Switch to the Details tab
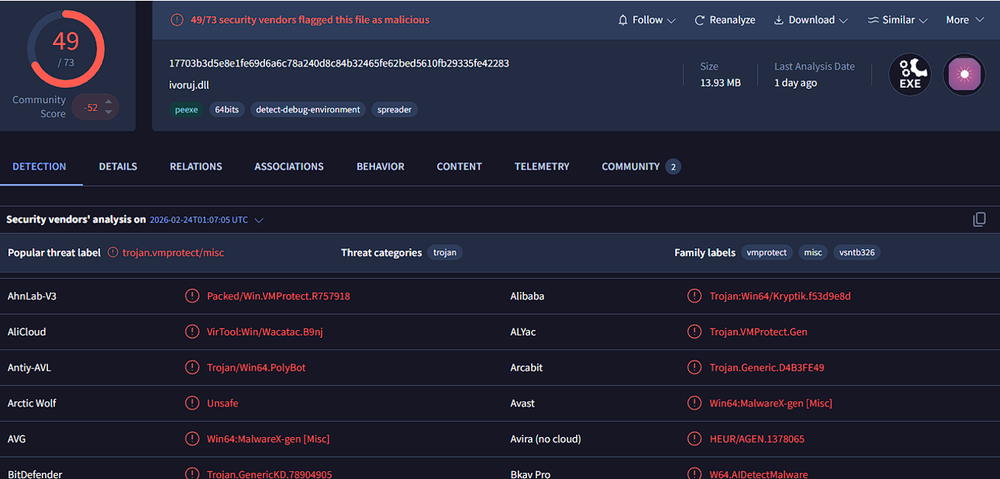 118,166
